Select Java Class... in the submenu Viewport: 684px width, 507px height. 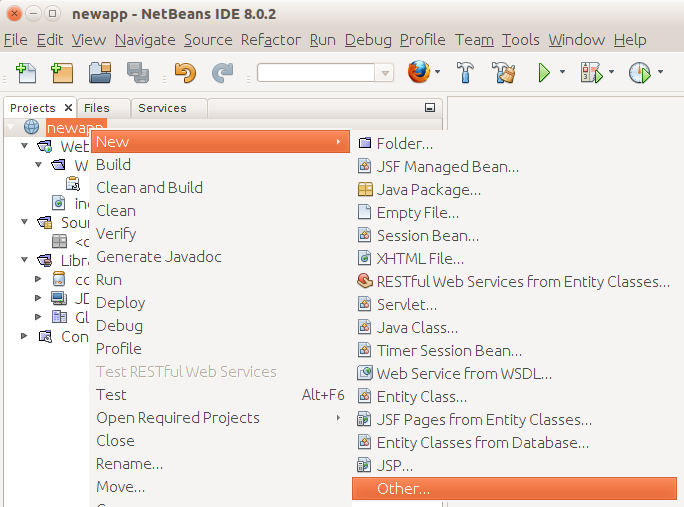click(x=514, y=327)
